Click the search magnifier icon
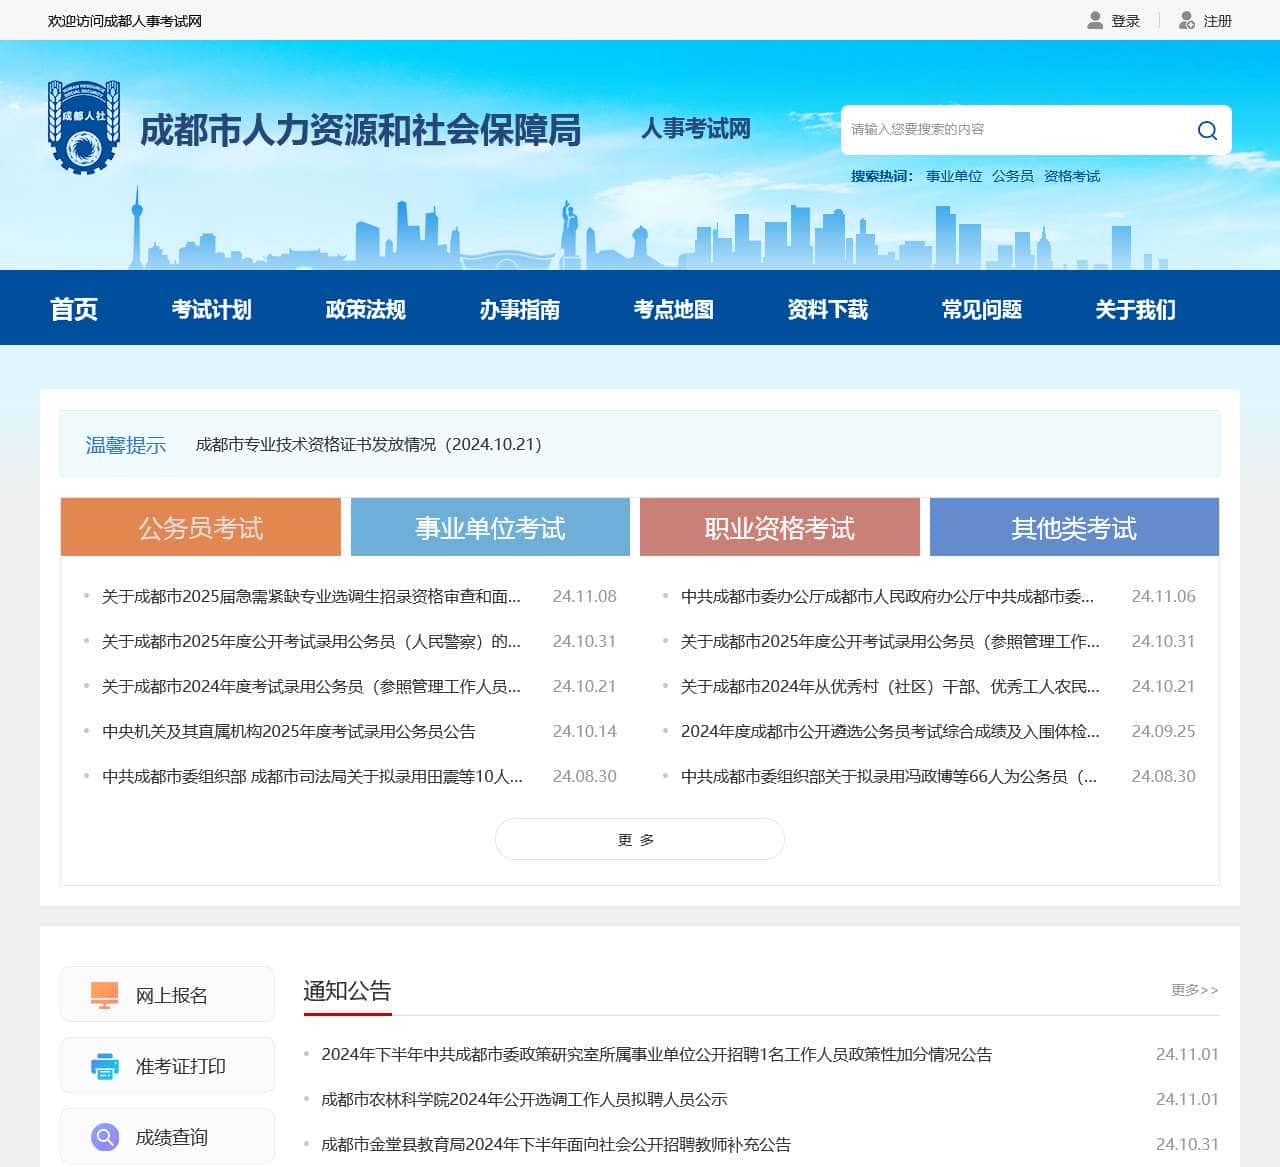Viewport: 1280px width, 1167px height. [x=1207, y=130]
